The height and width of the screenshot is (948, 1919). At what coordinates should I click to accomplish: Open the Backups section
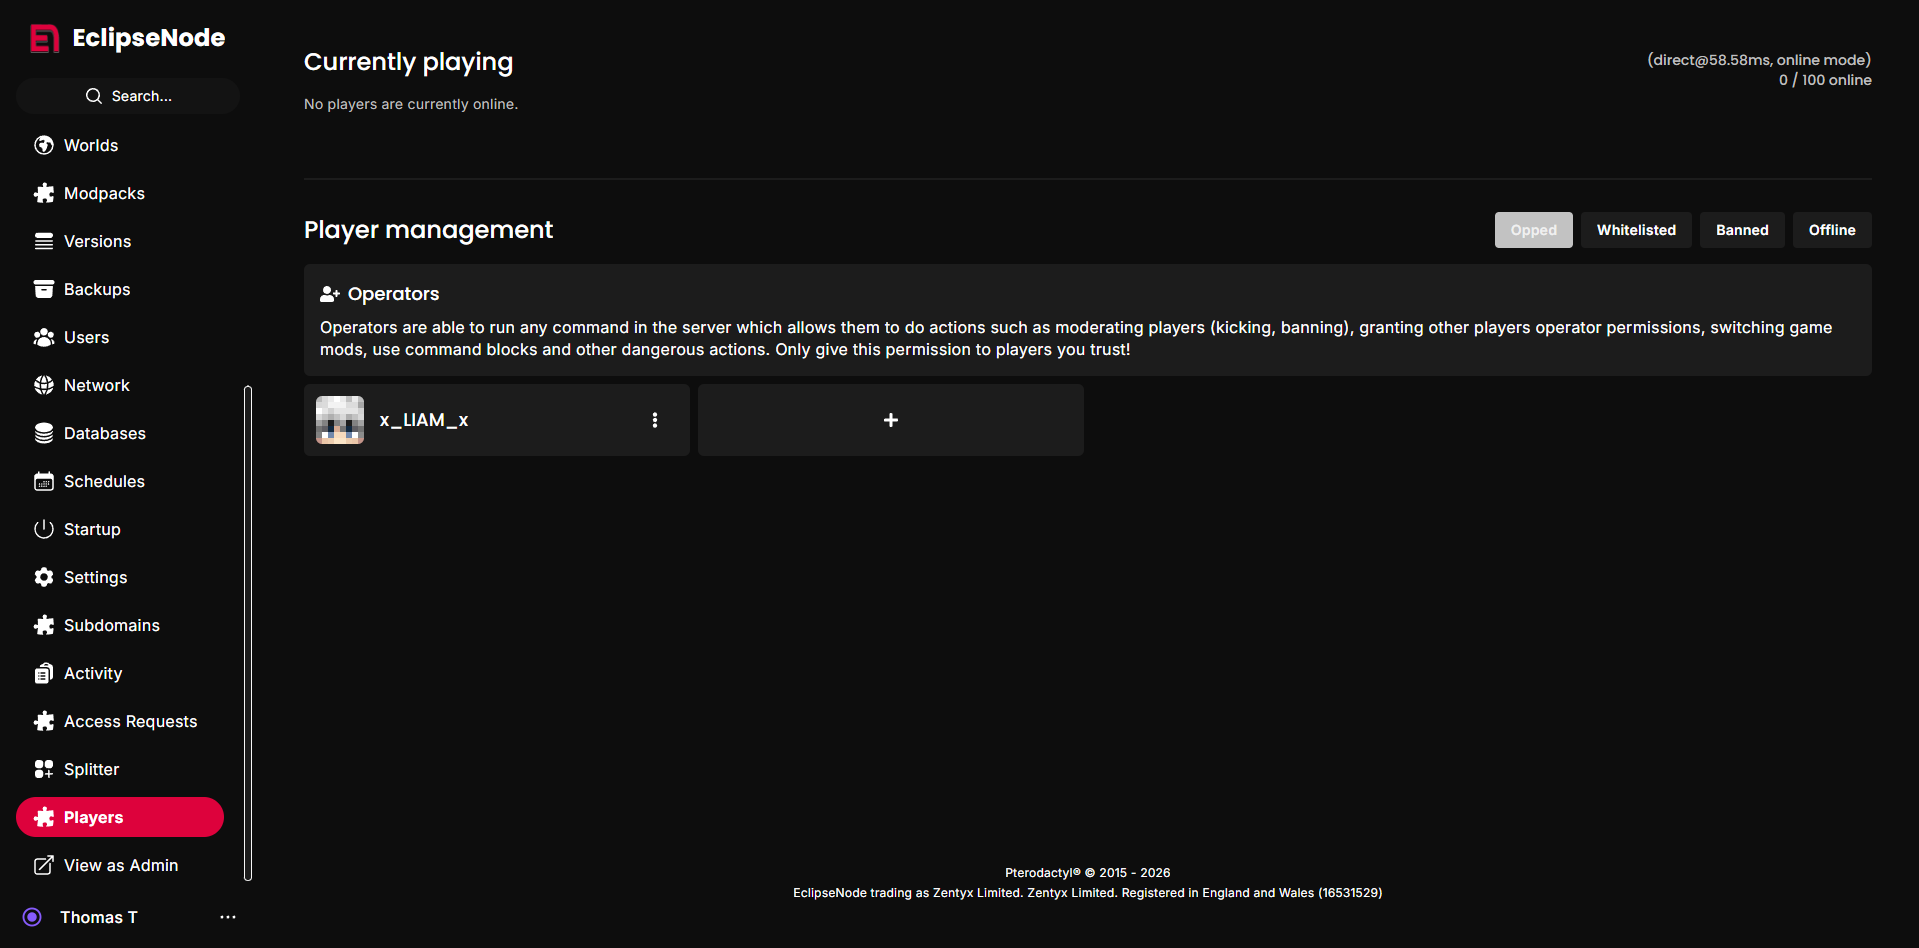(96, 289)
